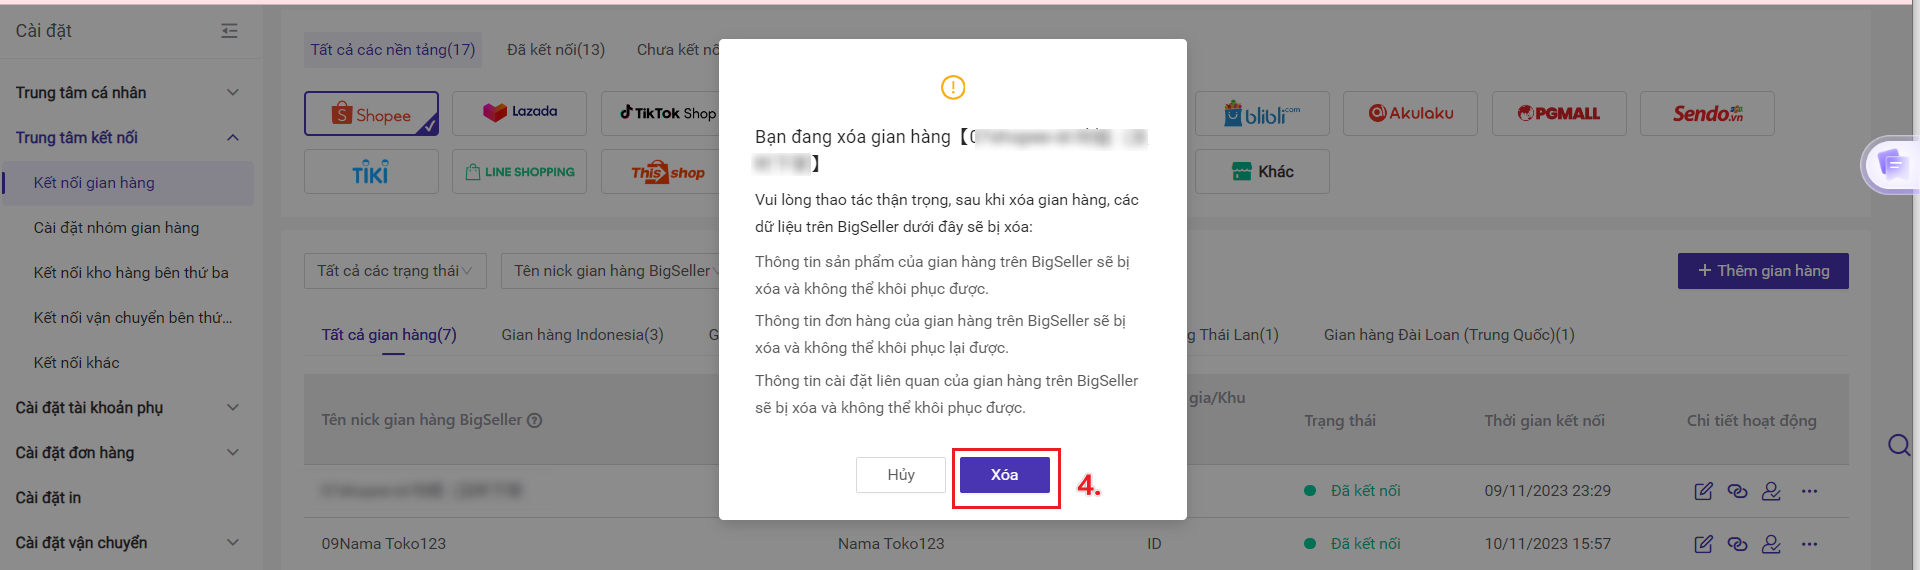Expand Trung tâm cá nhân section
The width and height of the screenshot is (1920, 570).
tap(127, 93)
